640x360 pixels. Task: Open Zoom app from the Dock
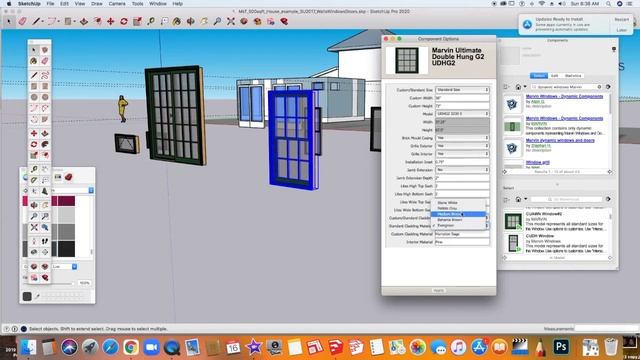click(x=151, y=347)
